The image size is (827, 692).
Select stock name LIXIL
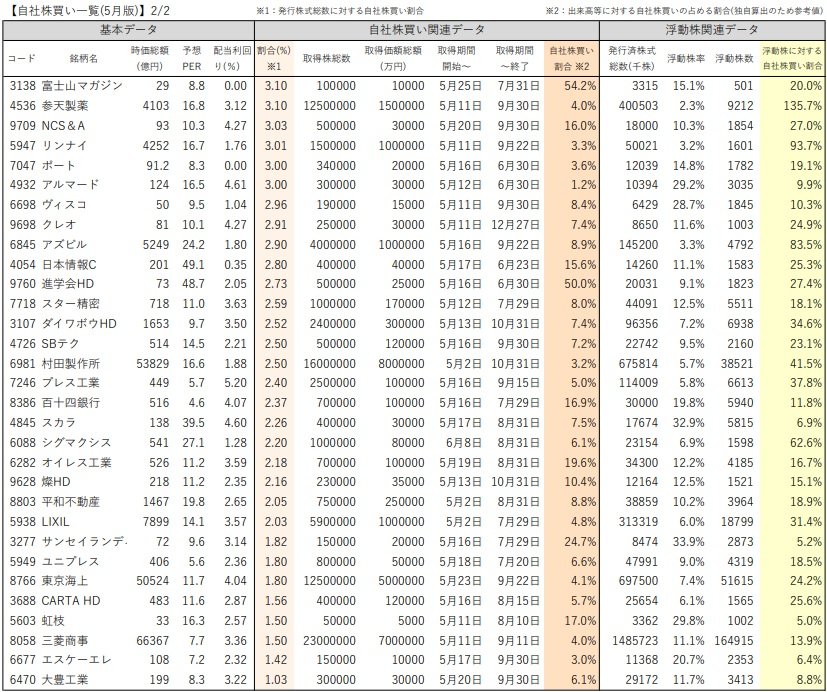(55, 522)
